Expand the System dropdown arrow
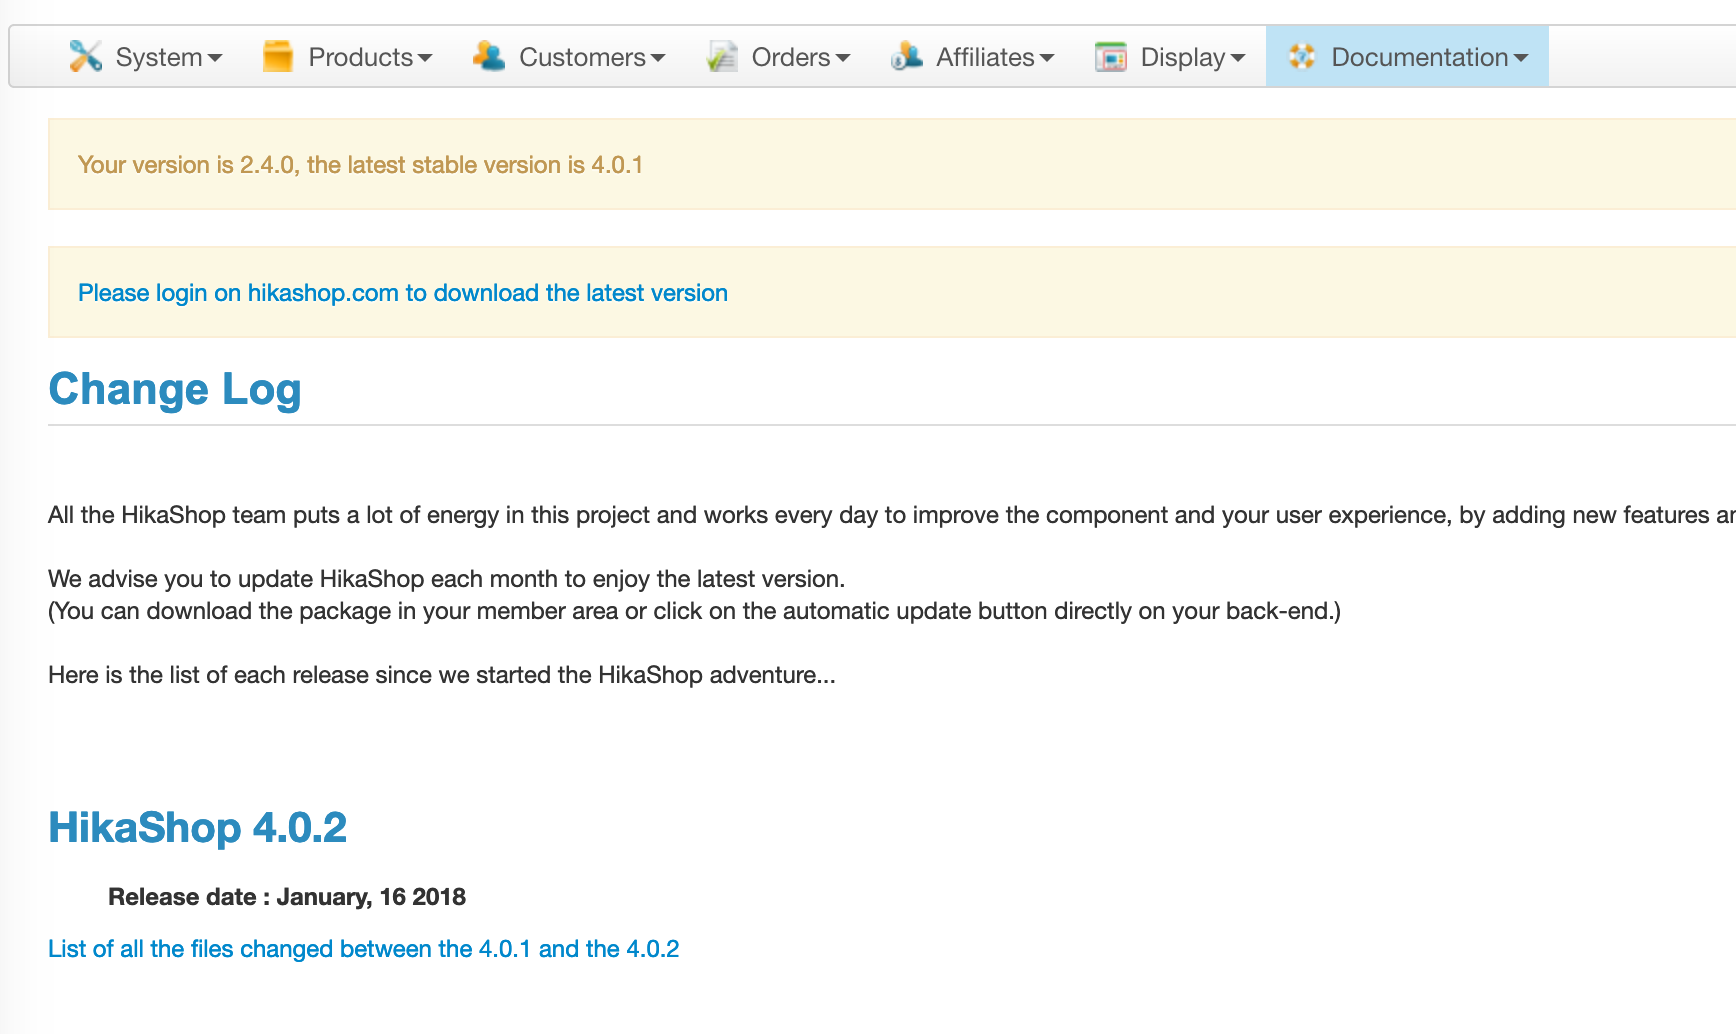 215,58
